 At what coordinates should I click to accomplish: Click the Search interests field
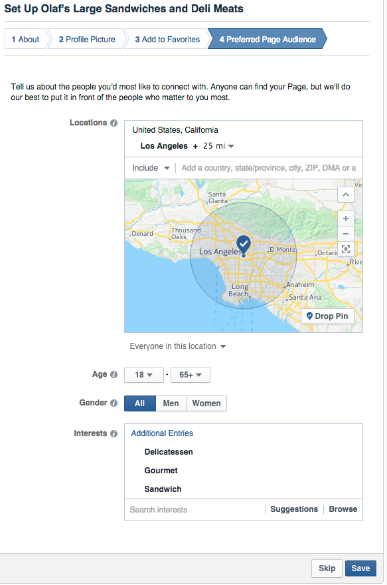pos(195,510)
